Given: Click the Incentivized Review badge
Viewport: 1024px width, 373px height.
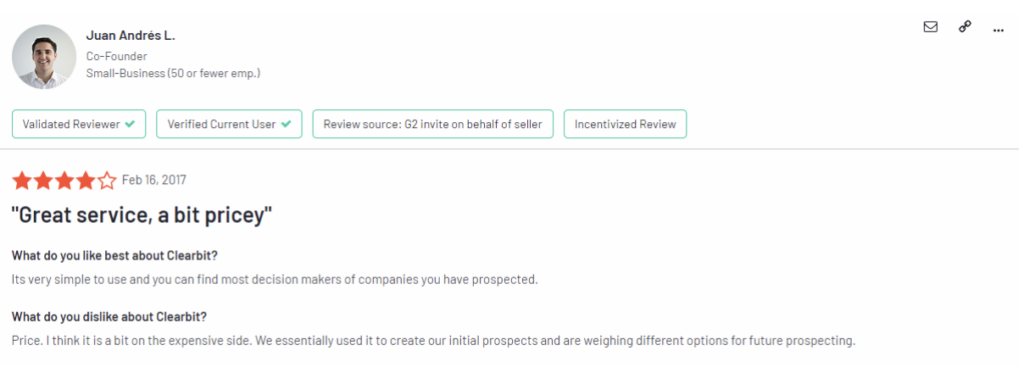Looking at the screenshot, I should tap(625, 124).
